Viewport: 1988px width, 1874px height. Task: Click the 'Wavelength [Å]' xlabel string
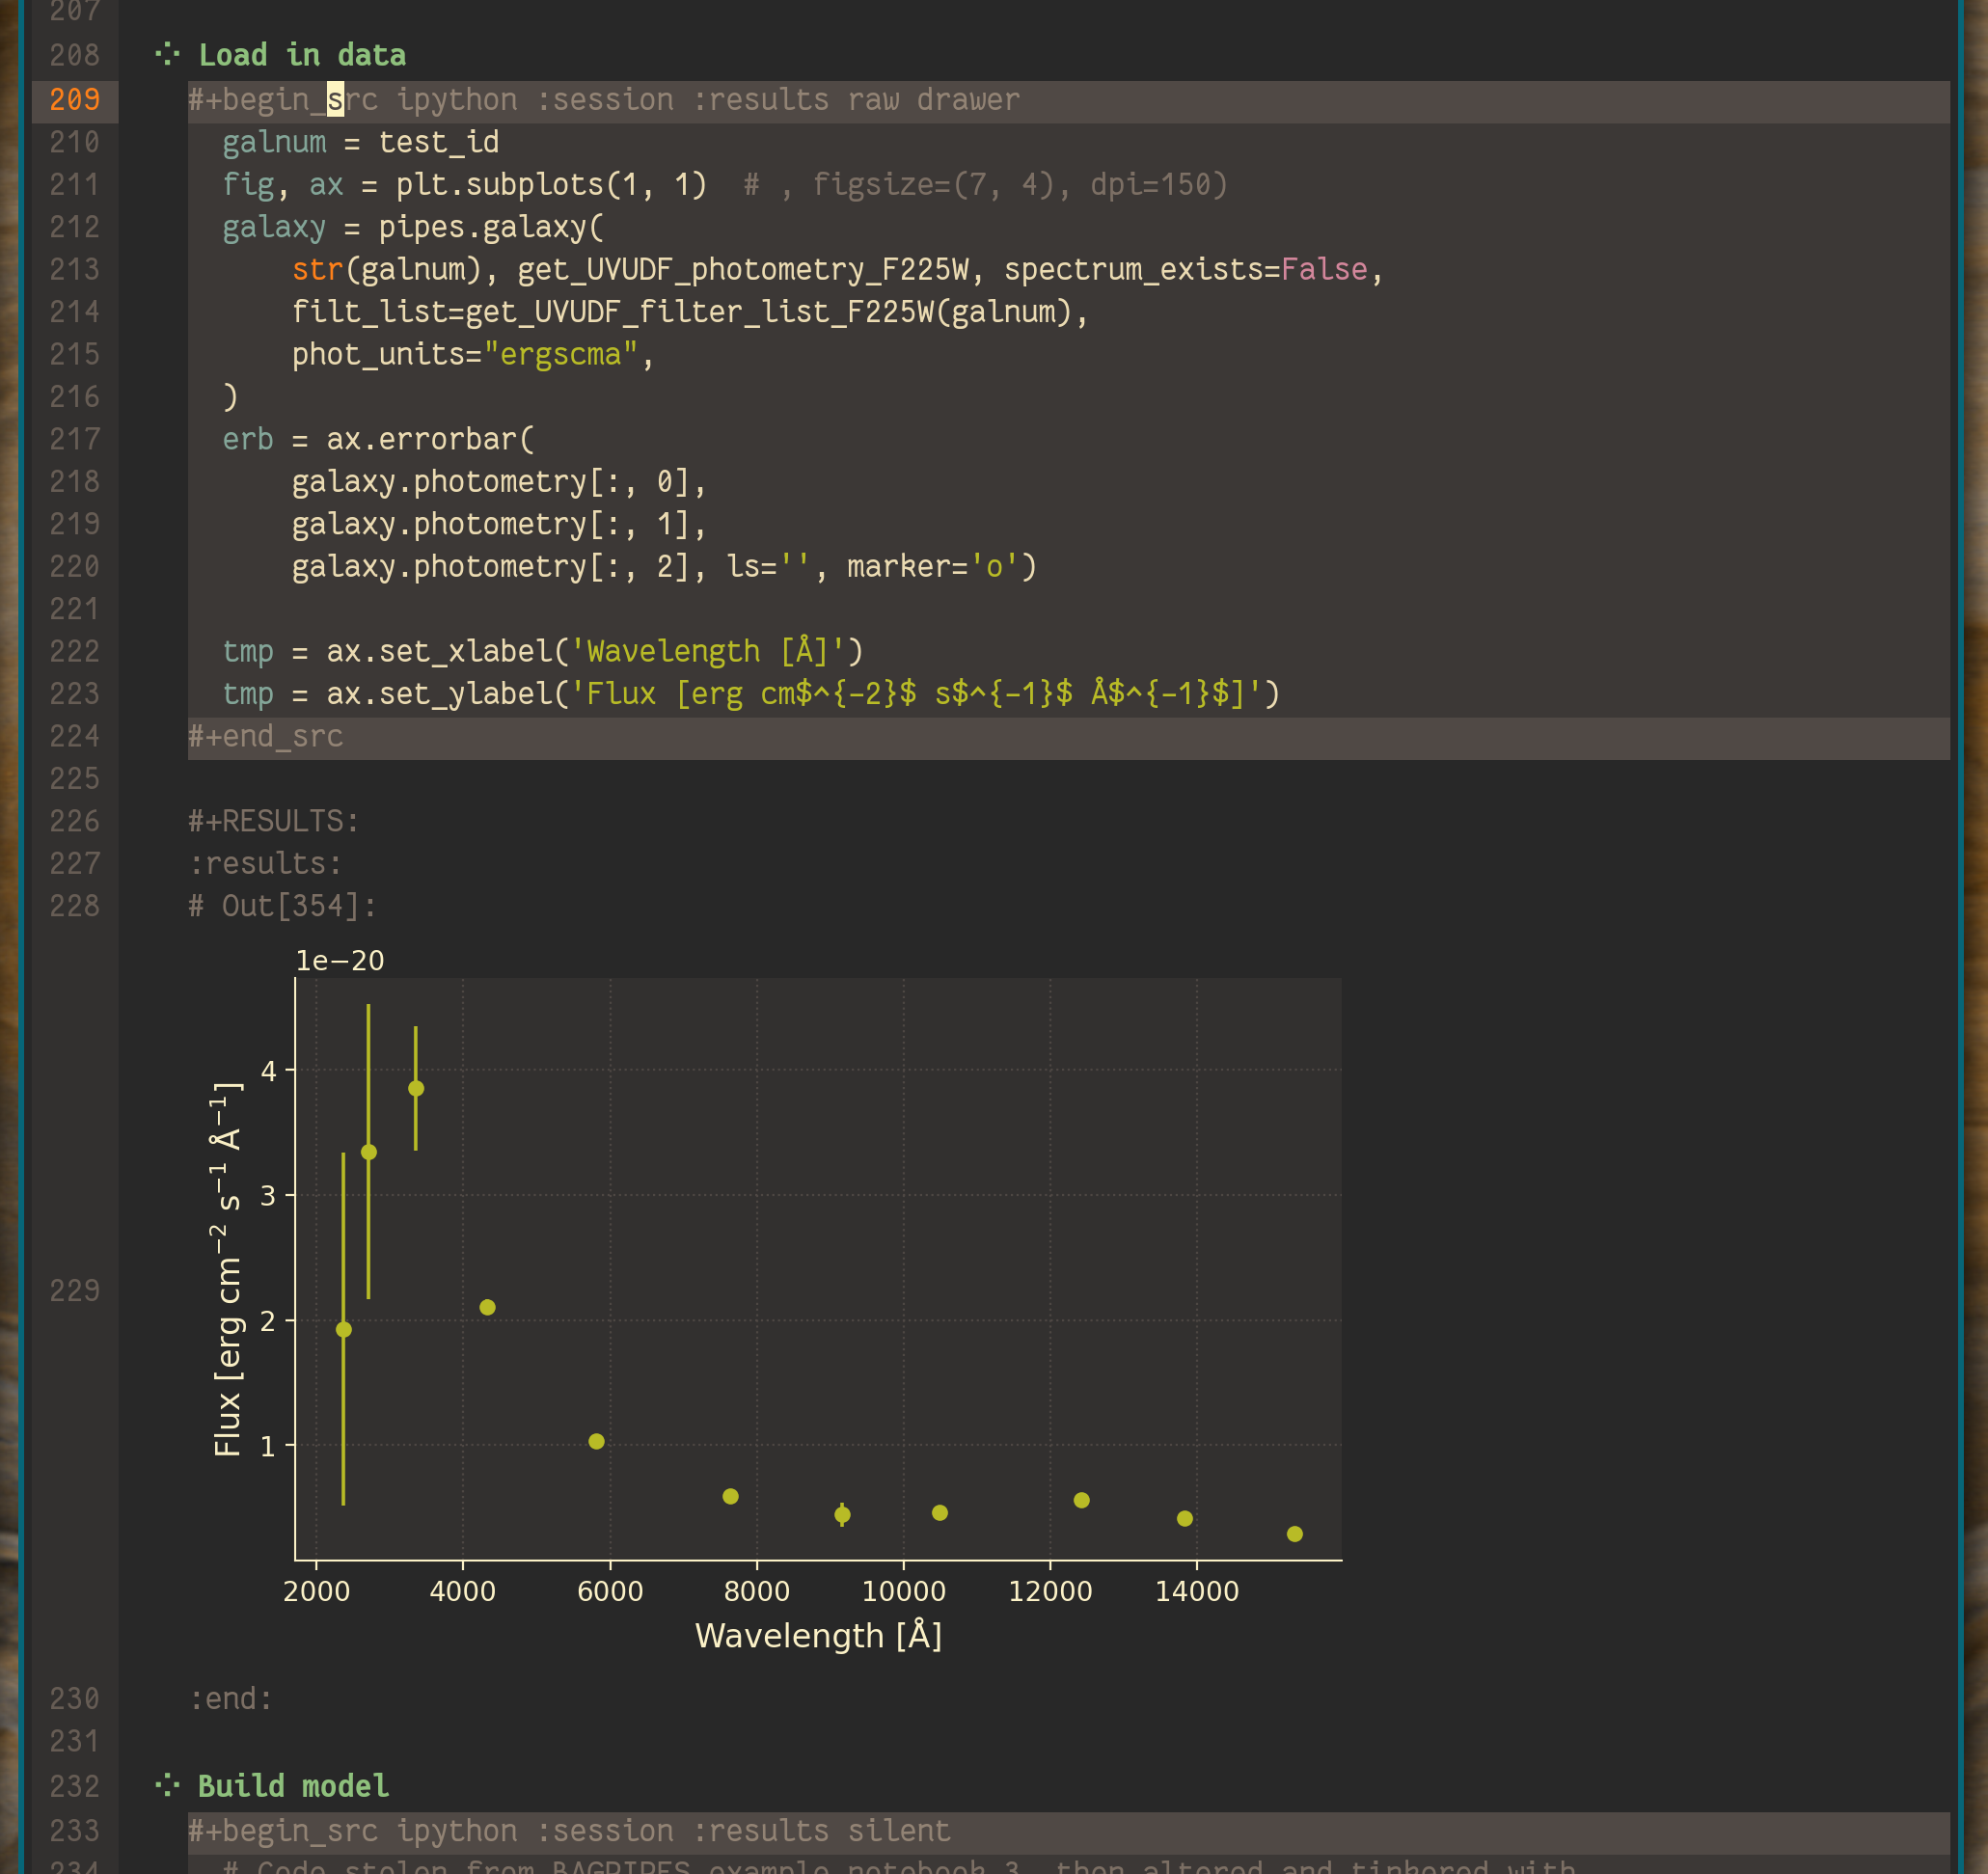(x=708, y=652)
